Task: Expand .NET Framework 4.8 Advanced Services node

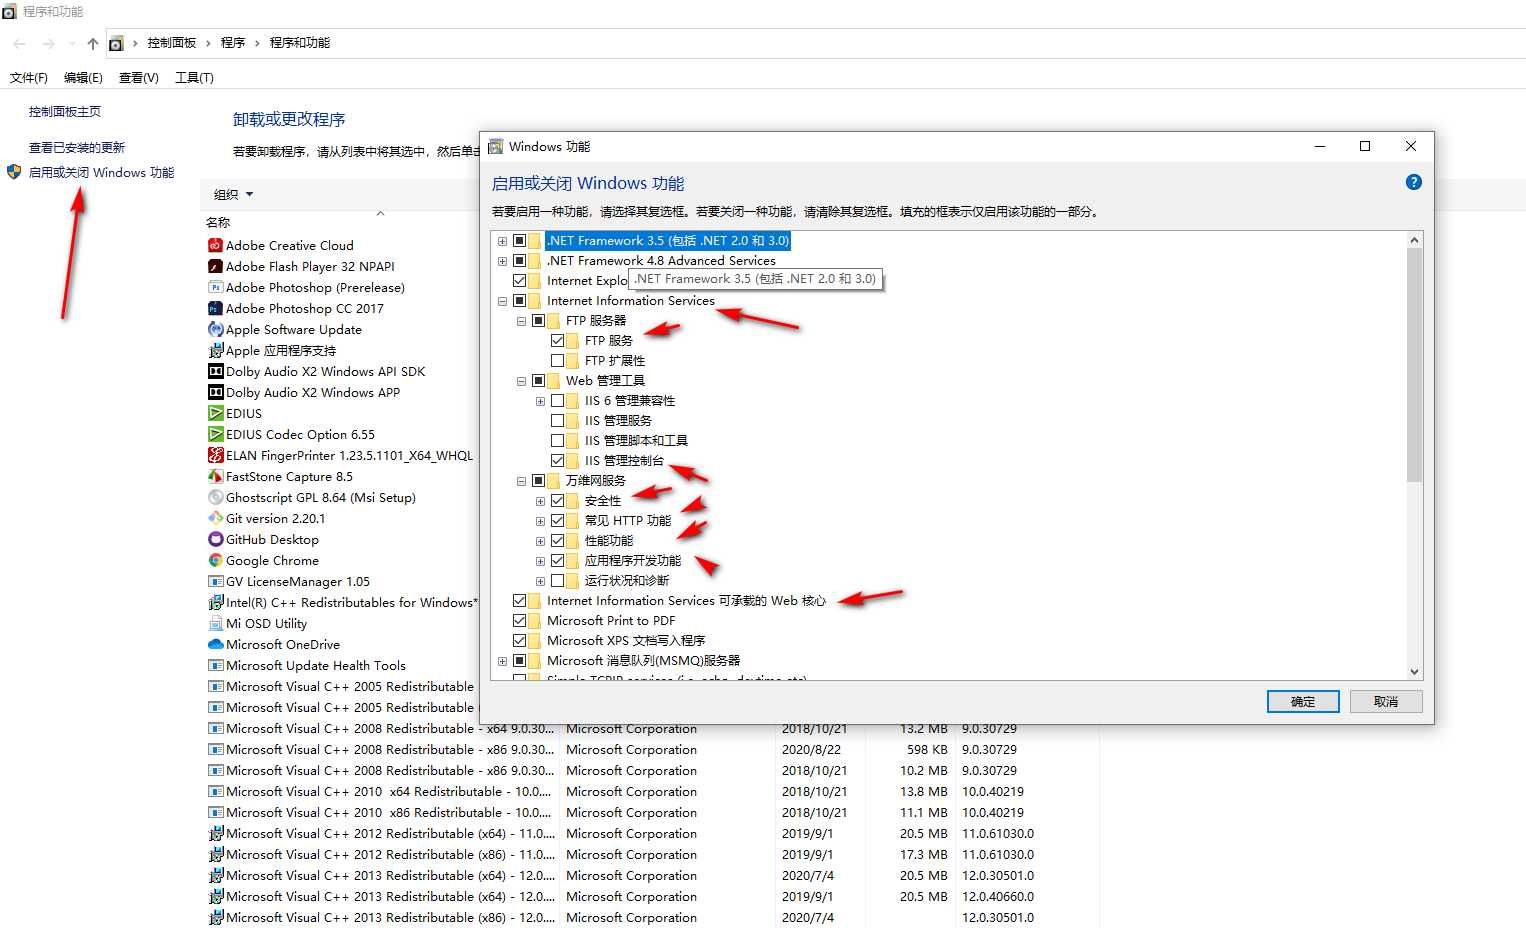Action: click(x=502, y=261)
